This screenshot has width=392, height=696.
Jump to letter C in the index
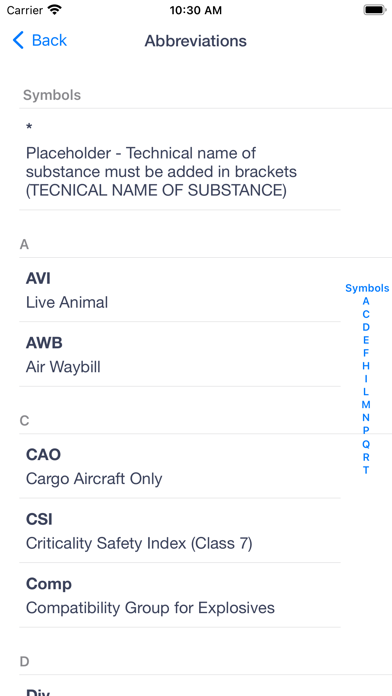(x=366, y=314)
